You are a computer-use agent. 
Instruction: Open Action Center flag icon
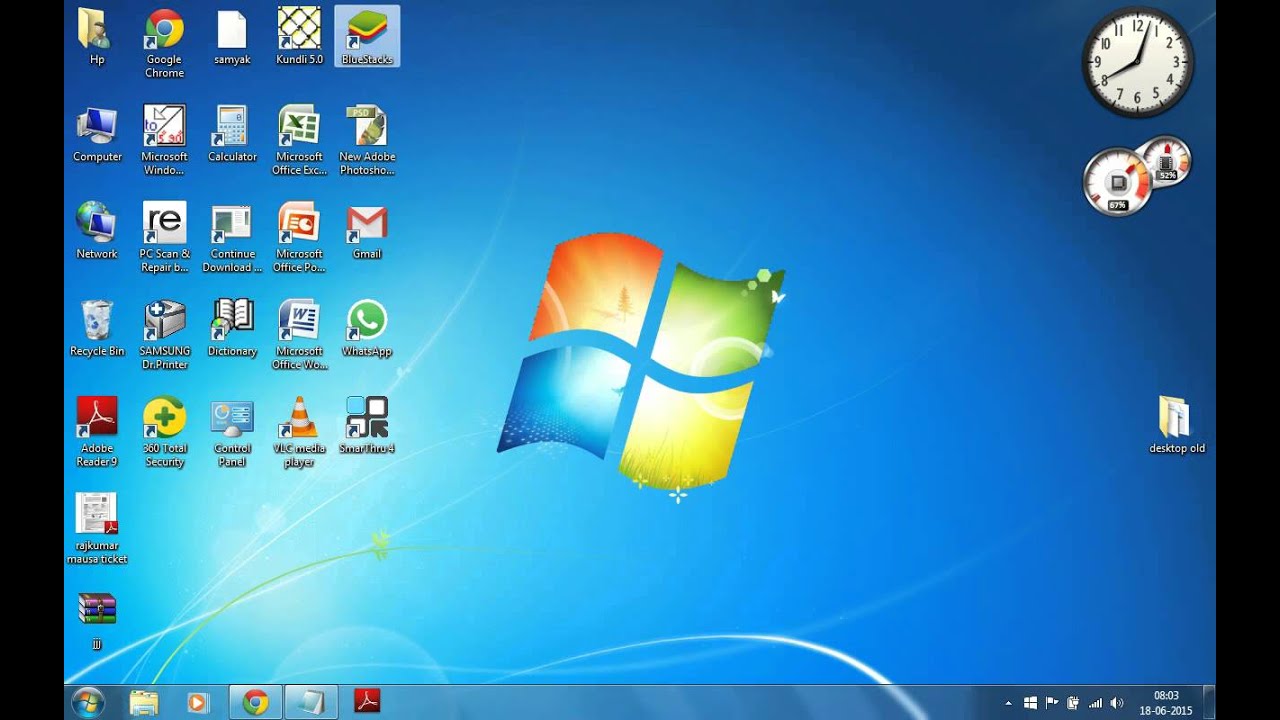click(1052, 704)
